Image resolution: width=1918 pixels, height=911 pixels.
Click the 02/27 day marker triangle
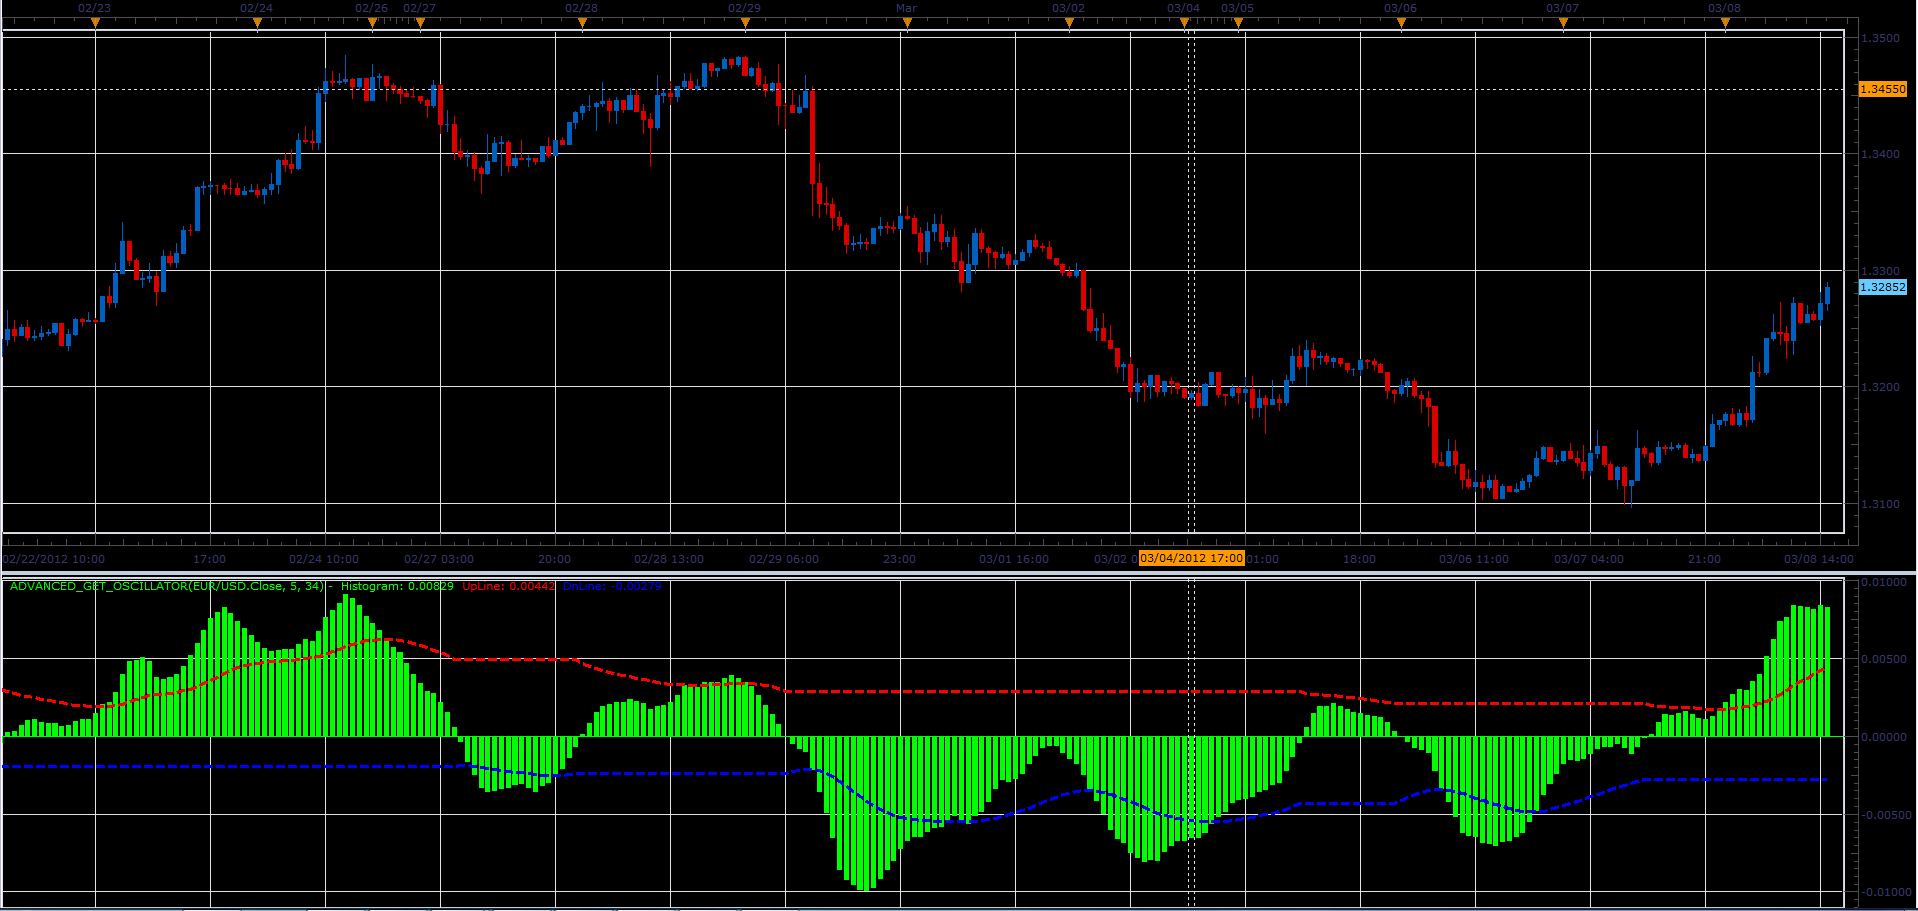click(x=420, y=22)
